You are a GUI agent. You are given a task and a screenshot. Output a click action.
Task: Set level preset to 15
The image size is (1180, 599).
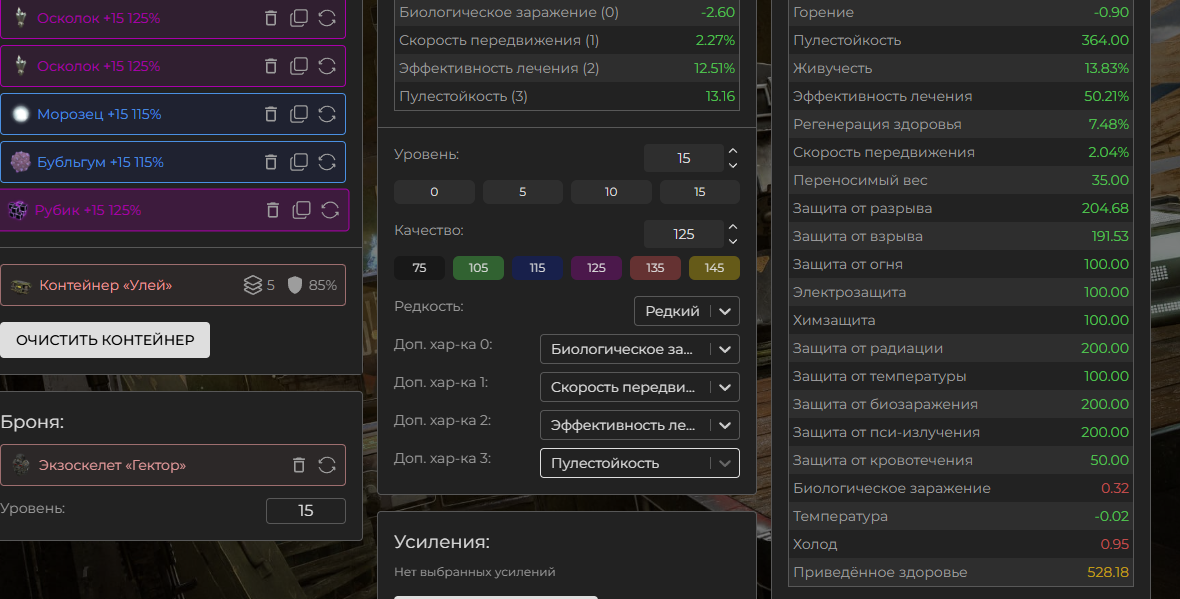click(x=700, y=192)
